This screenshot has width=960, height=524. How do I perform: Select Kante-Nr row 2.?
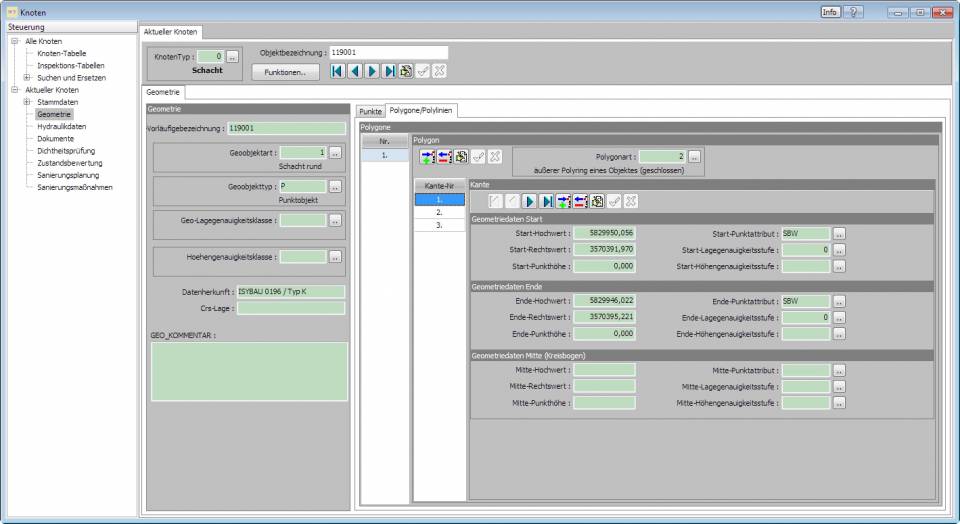coord(440,212)
